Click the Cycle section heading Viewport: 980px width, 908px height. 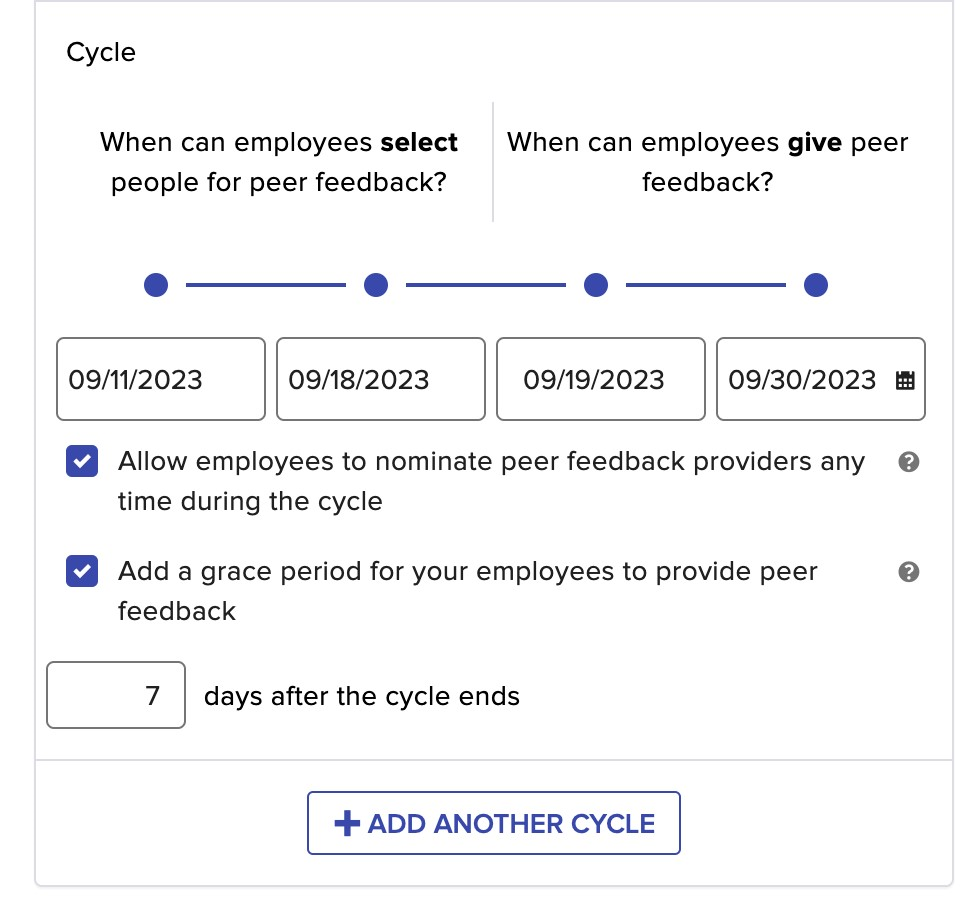pyautogui.click(x=101, y=52)
